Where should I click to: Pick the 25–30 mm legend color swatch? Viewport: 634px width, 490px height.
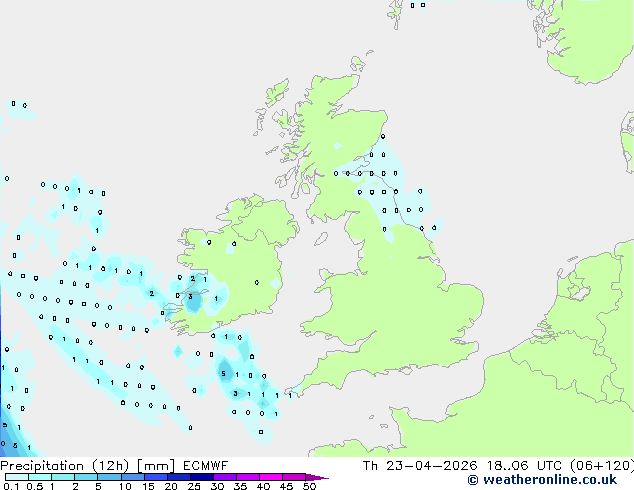pos(202,477)
